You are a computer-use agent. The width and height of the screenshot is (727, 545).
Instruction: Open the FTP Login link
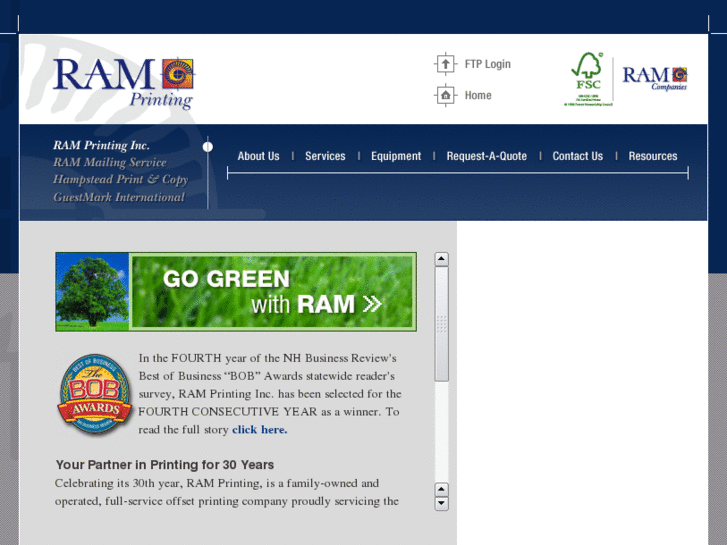(487, 64)
